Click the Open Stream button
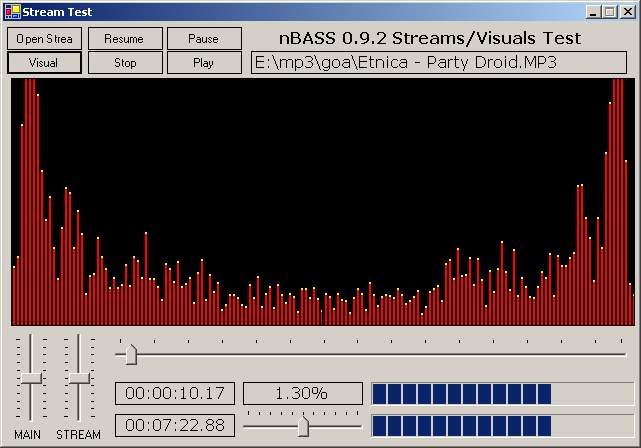 pyautogui.click(x=44, y=39)
